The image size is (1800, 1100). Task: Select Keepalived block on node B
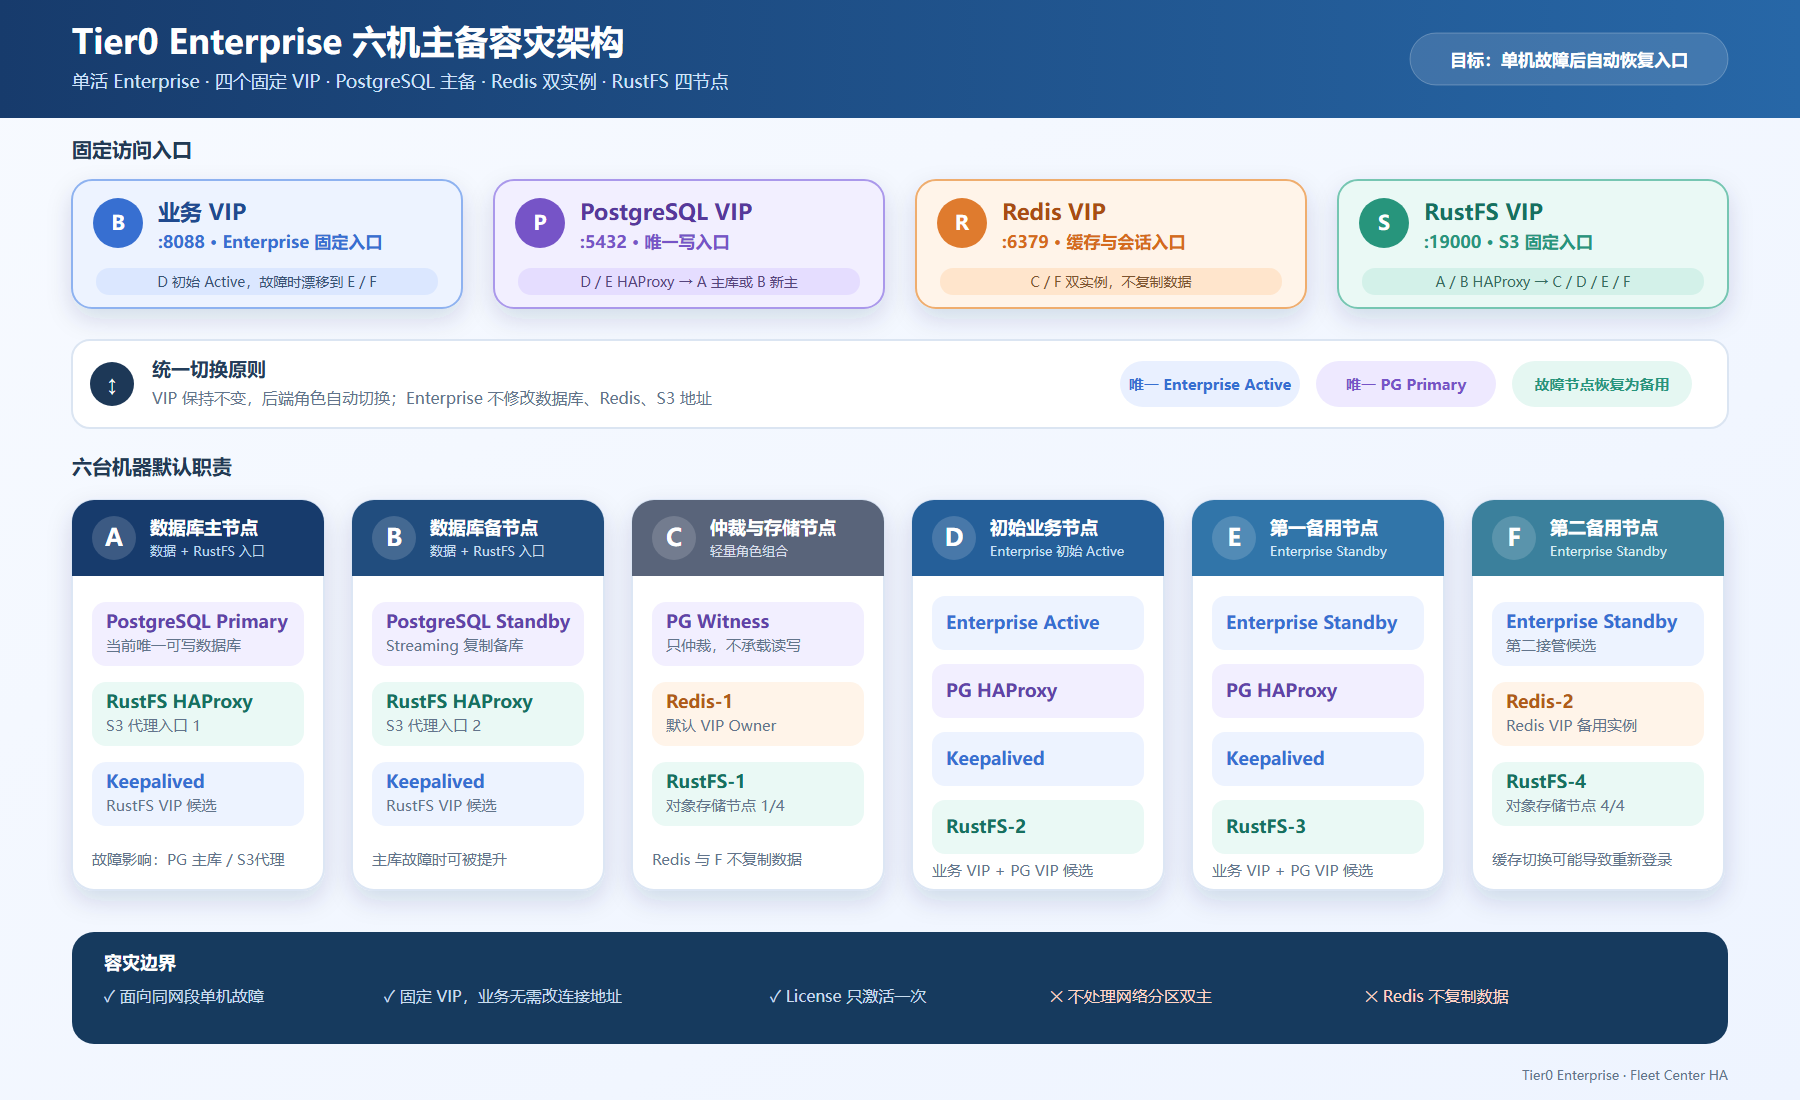(x=478, y=793)
